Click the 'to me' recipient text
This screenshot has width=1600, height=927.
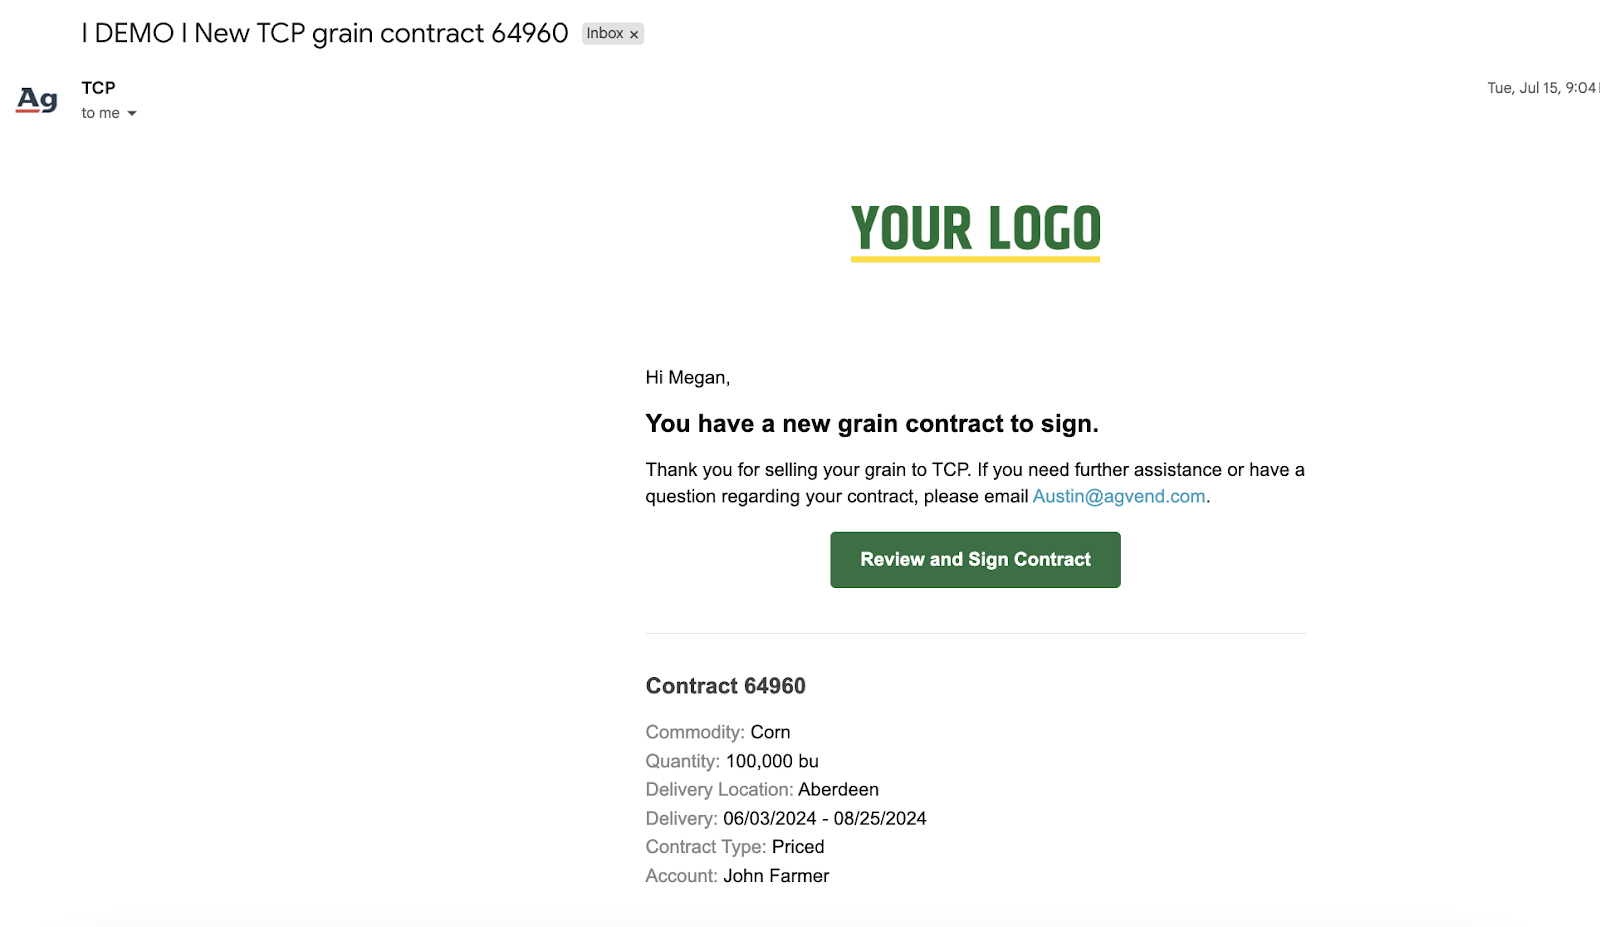click(100, 114)
